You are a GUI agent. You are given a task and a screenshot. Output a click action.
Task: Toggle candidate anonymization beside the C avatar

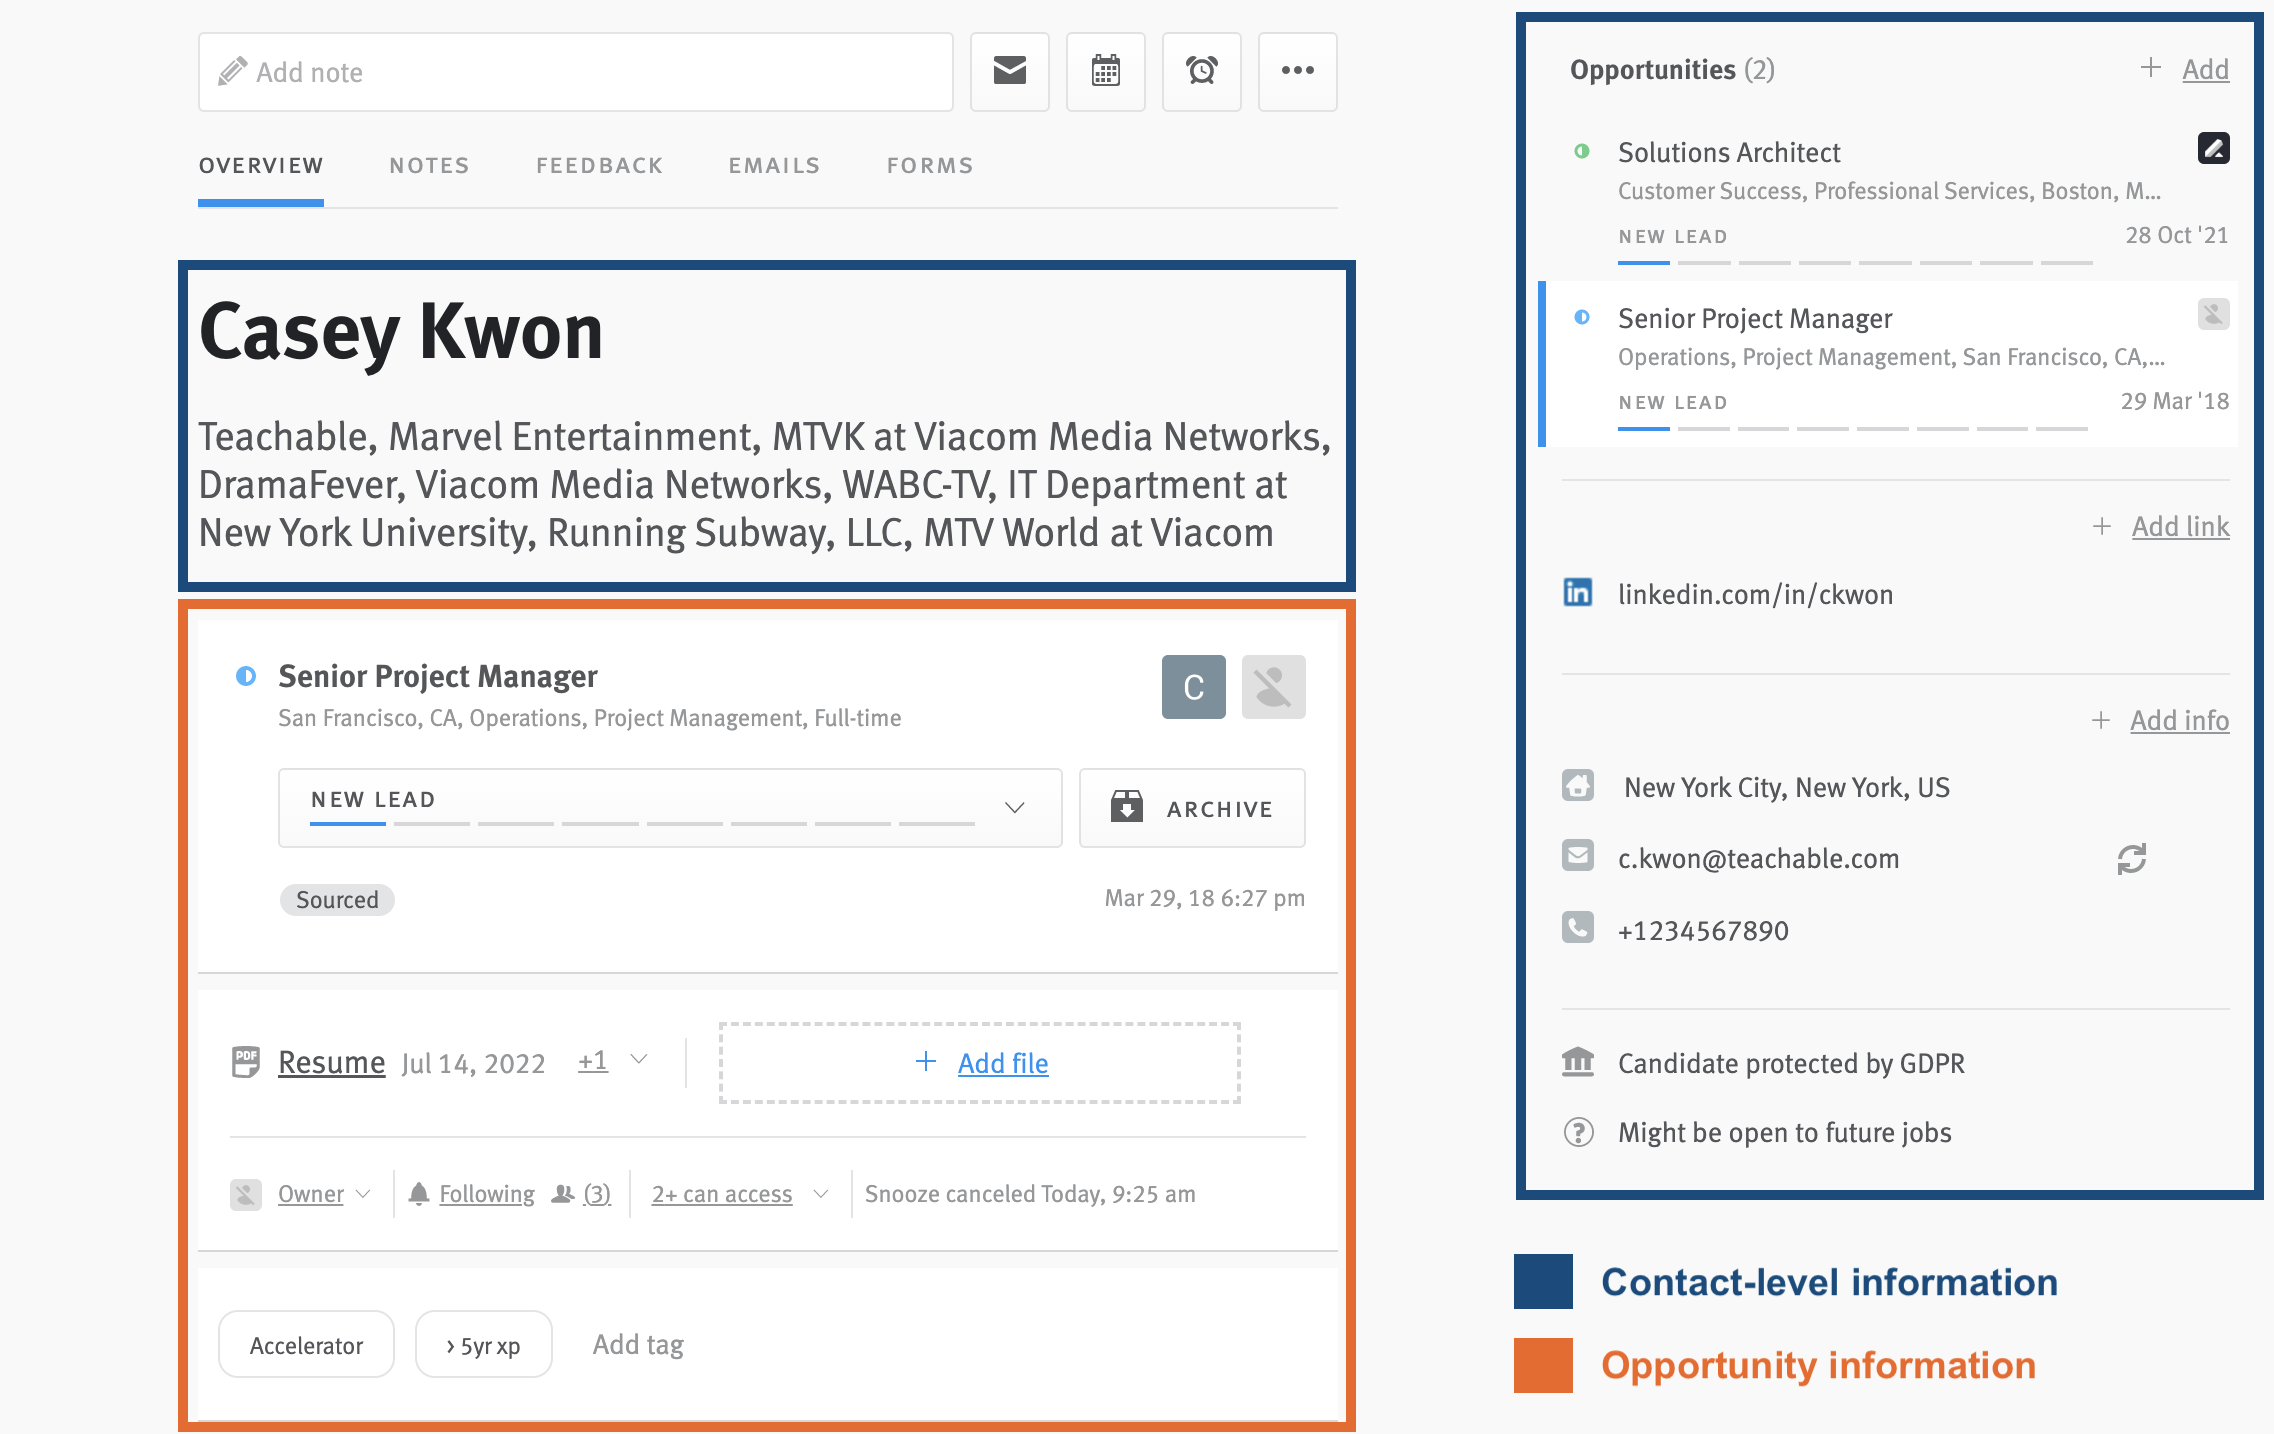coord(1273,686)
